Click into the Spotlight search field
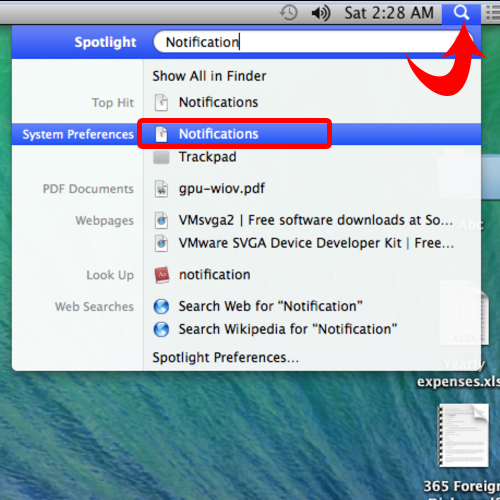This screenshot has width=500, height=500. click(313, 42)
